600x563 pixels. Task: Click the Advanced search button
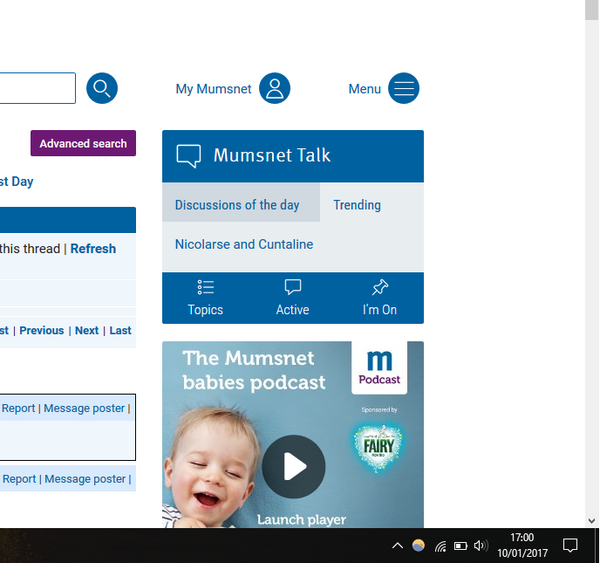click(x=83, y=143)
